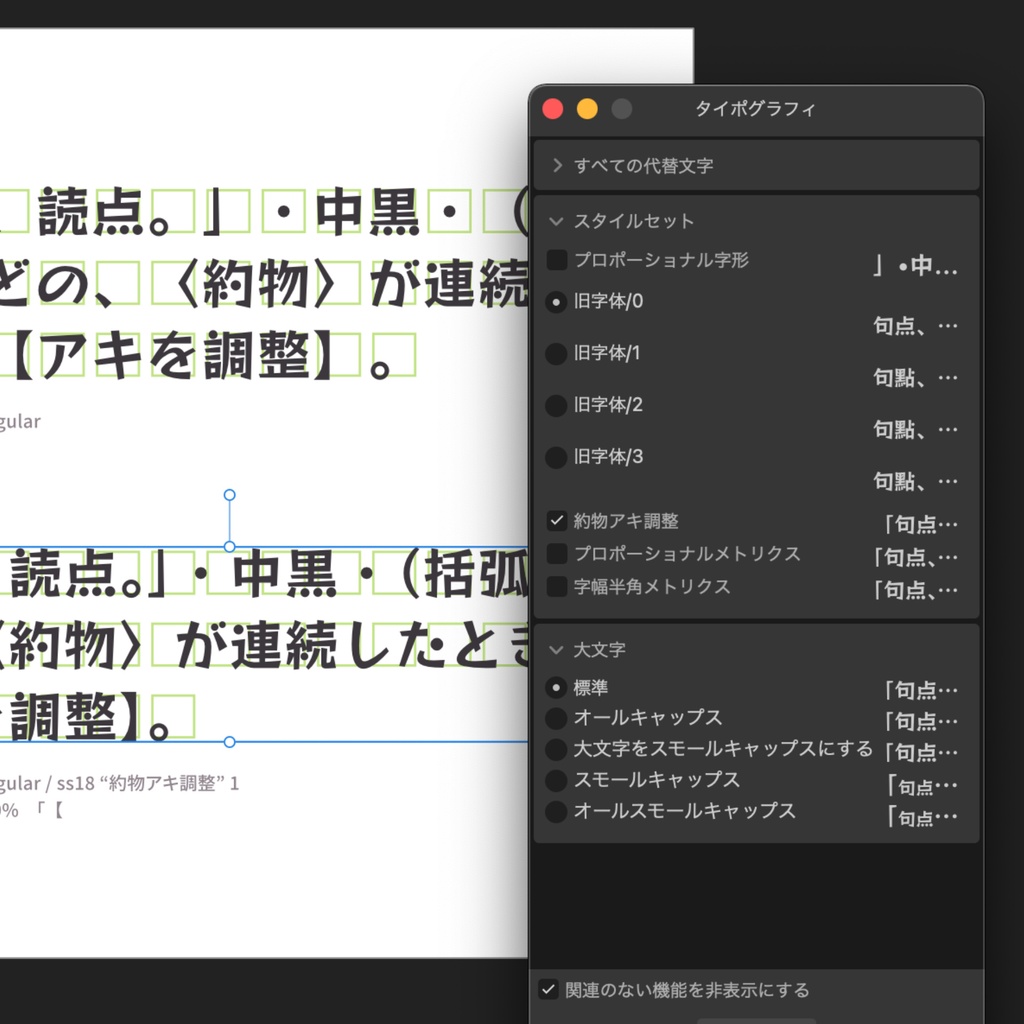Choose the 旧字体/2 style set
The width and height of the screenshot is (1024, 1024).
click(556, 405)
